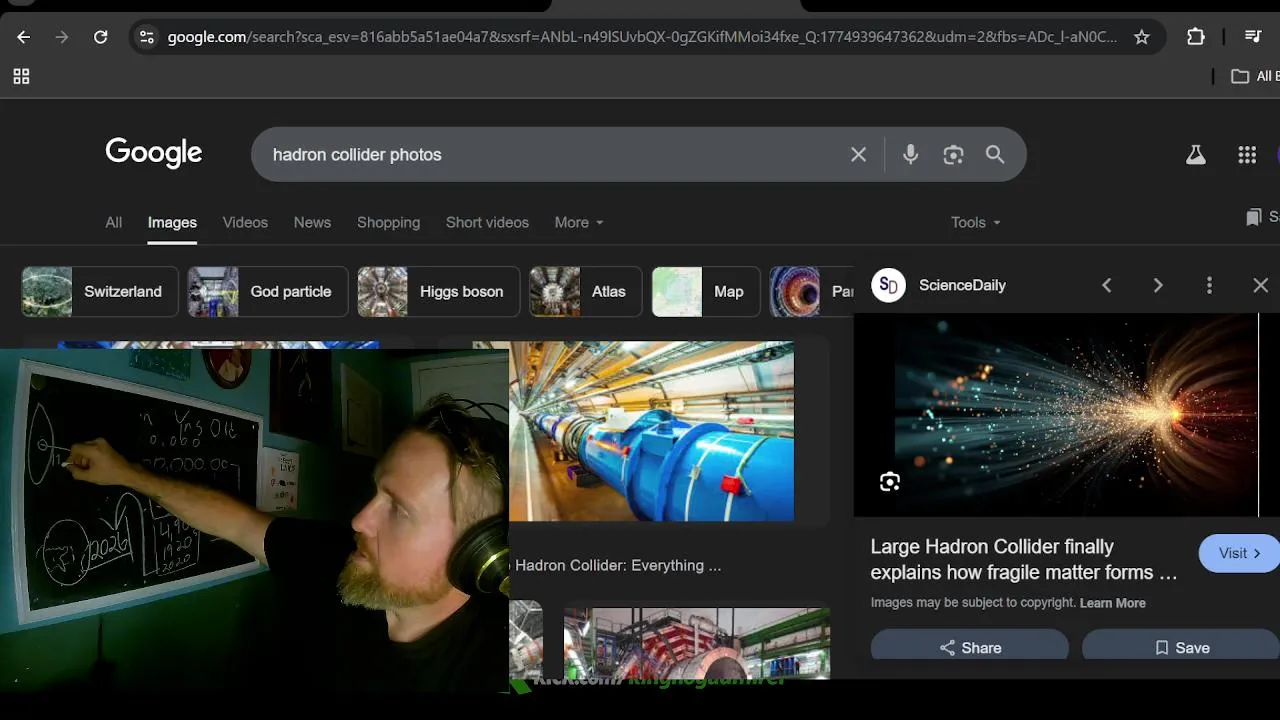Viewport: 1280px width, 720px height.
Task: Switch to the All results tab
Action: 114,222
